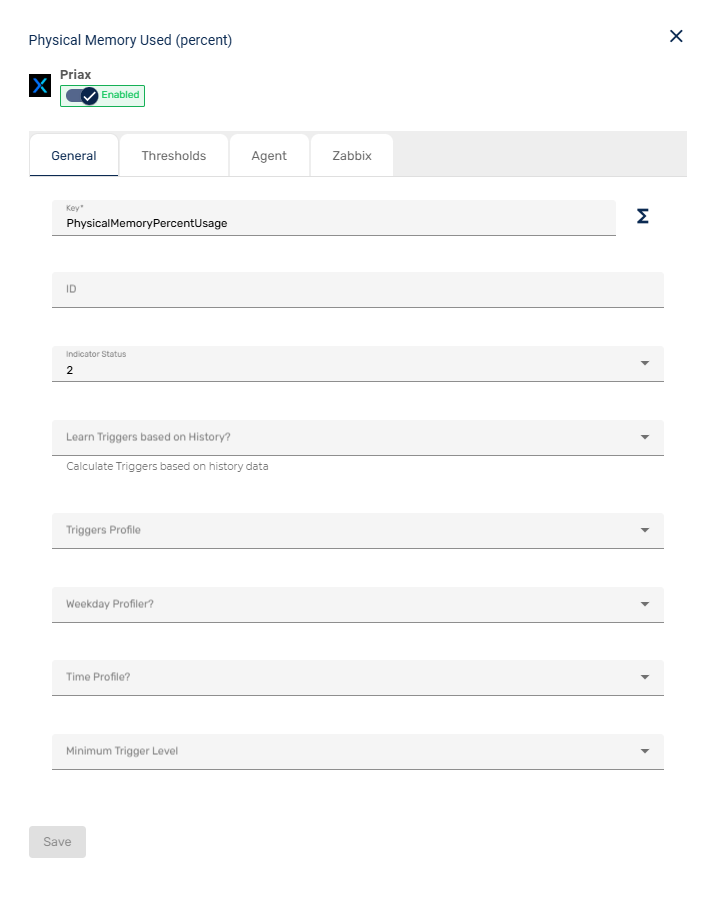This screenshot has width=716, height=918.
Task: Expand the Minimum Trigger Level dropdown
Action: tap(357, 751)
